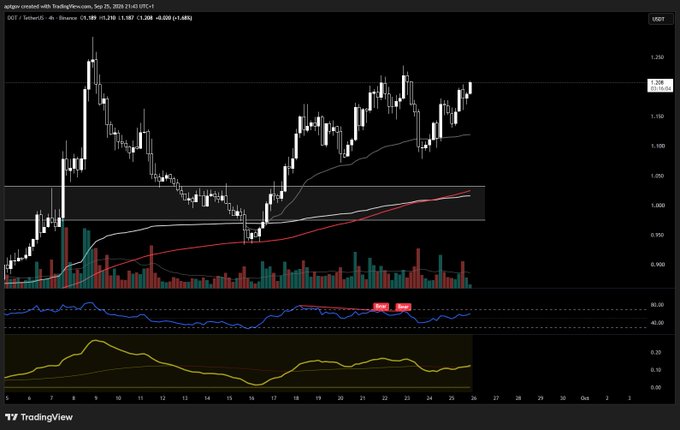The height and width of the screenshot is (430, 680).
Task: Click the Oct label on time axis
Action: tap(585, 398)
